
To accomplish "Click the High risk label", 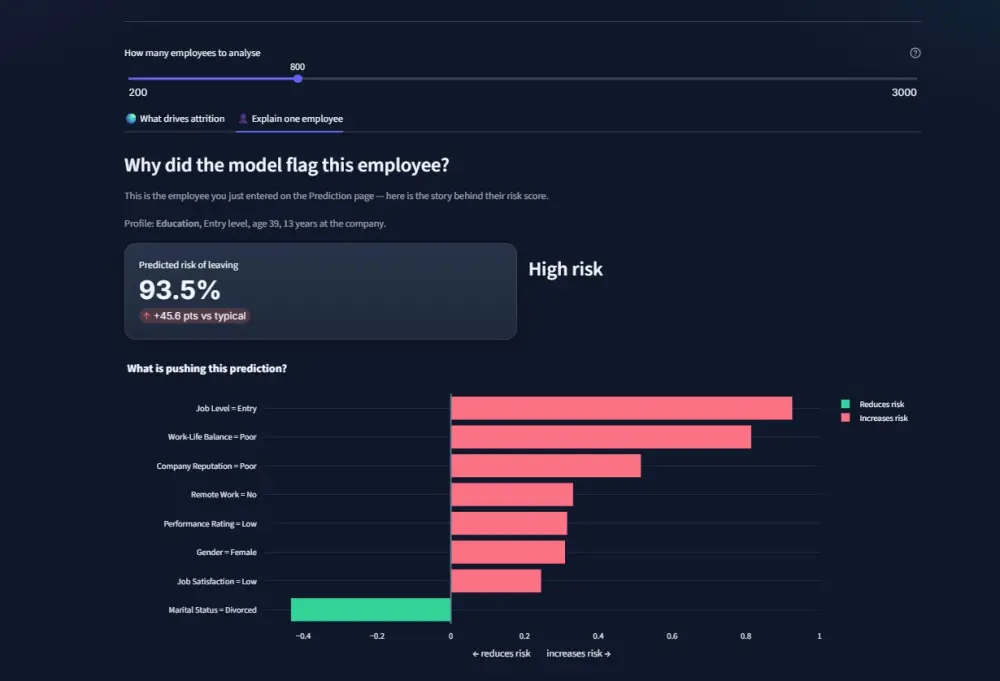I will coord(565,269).
